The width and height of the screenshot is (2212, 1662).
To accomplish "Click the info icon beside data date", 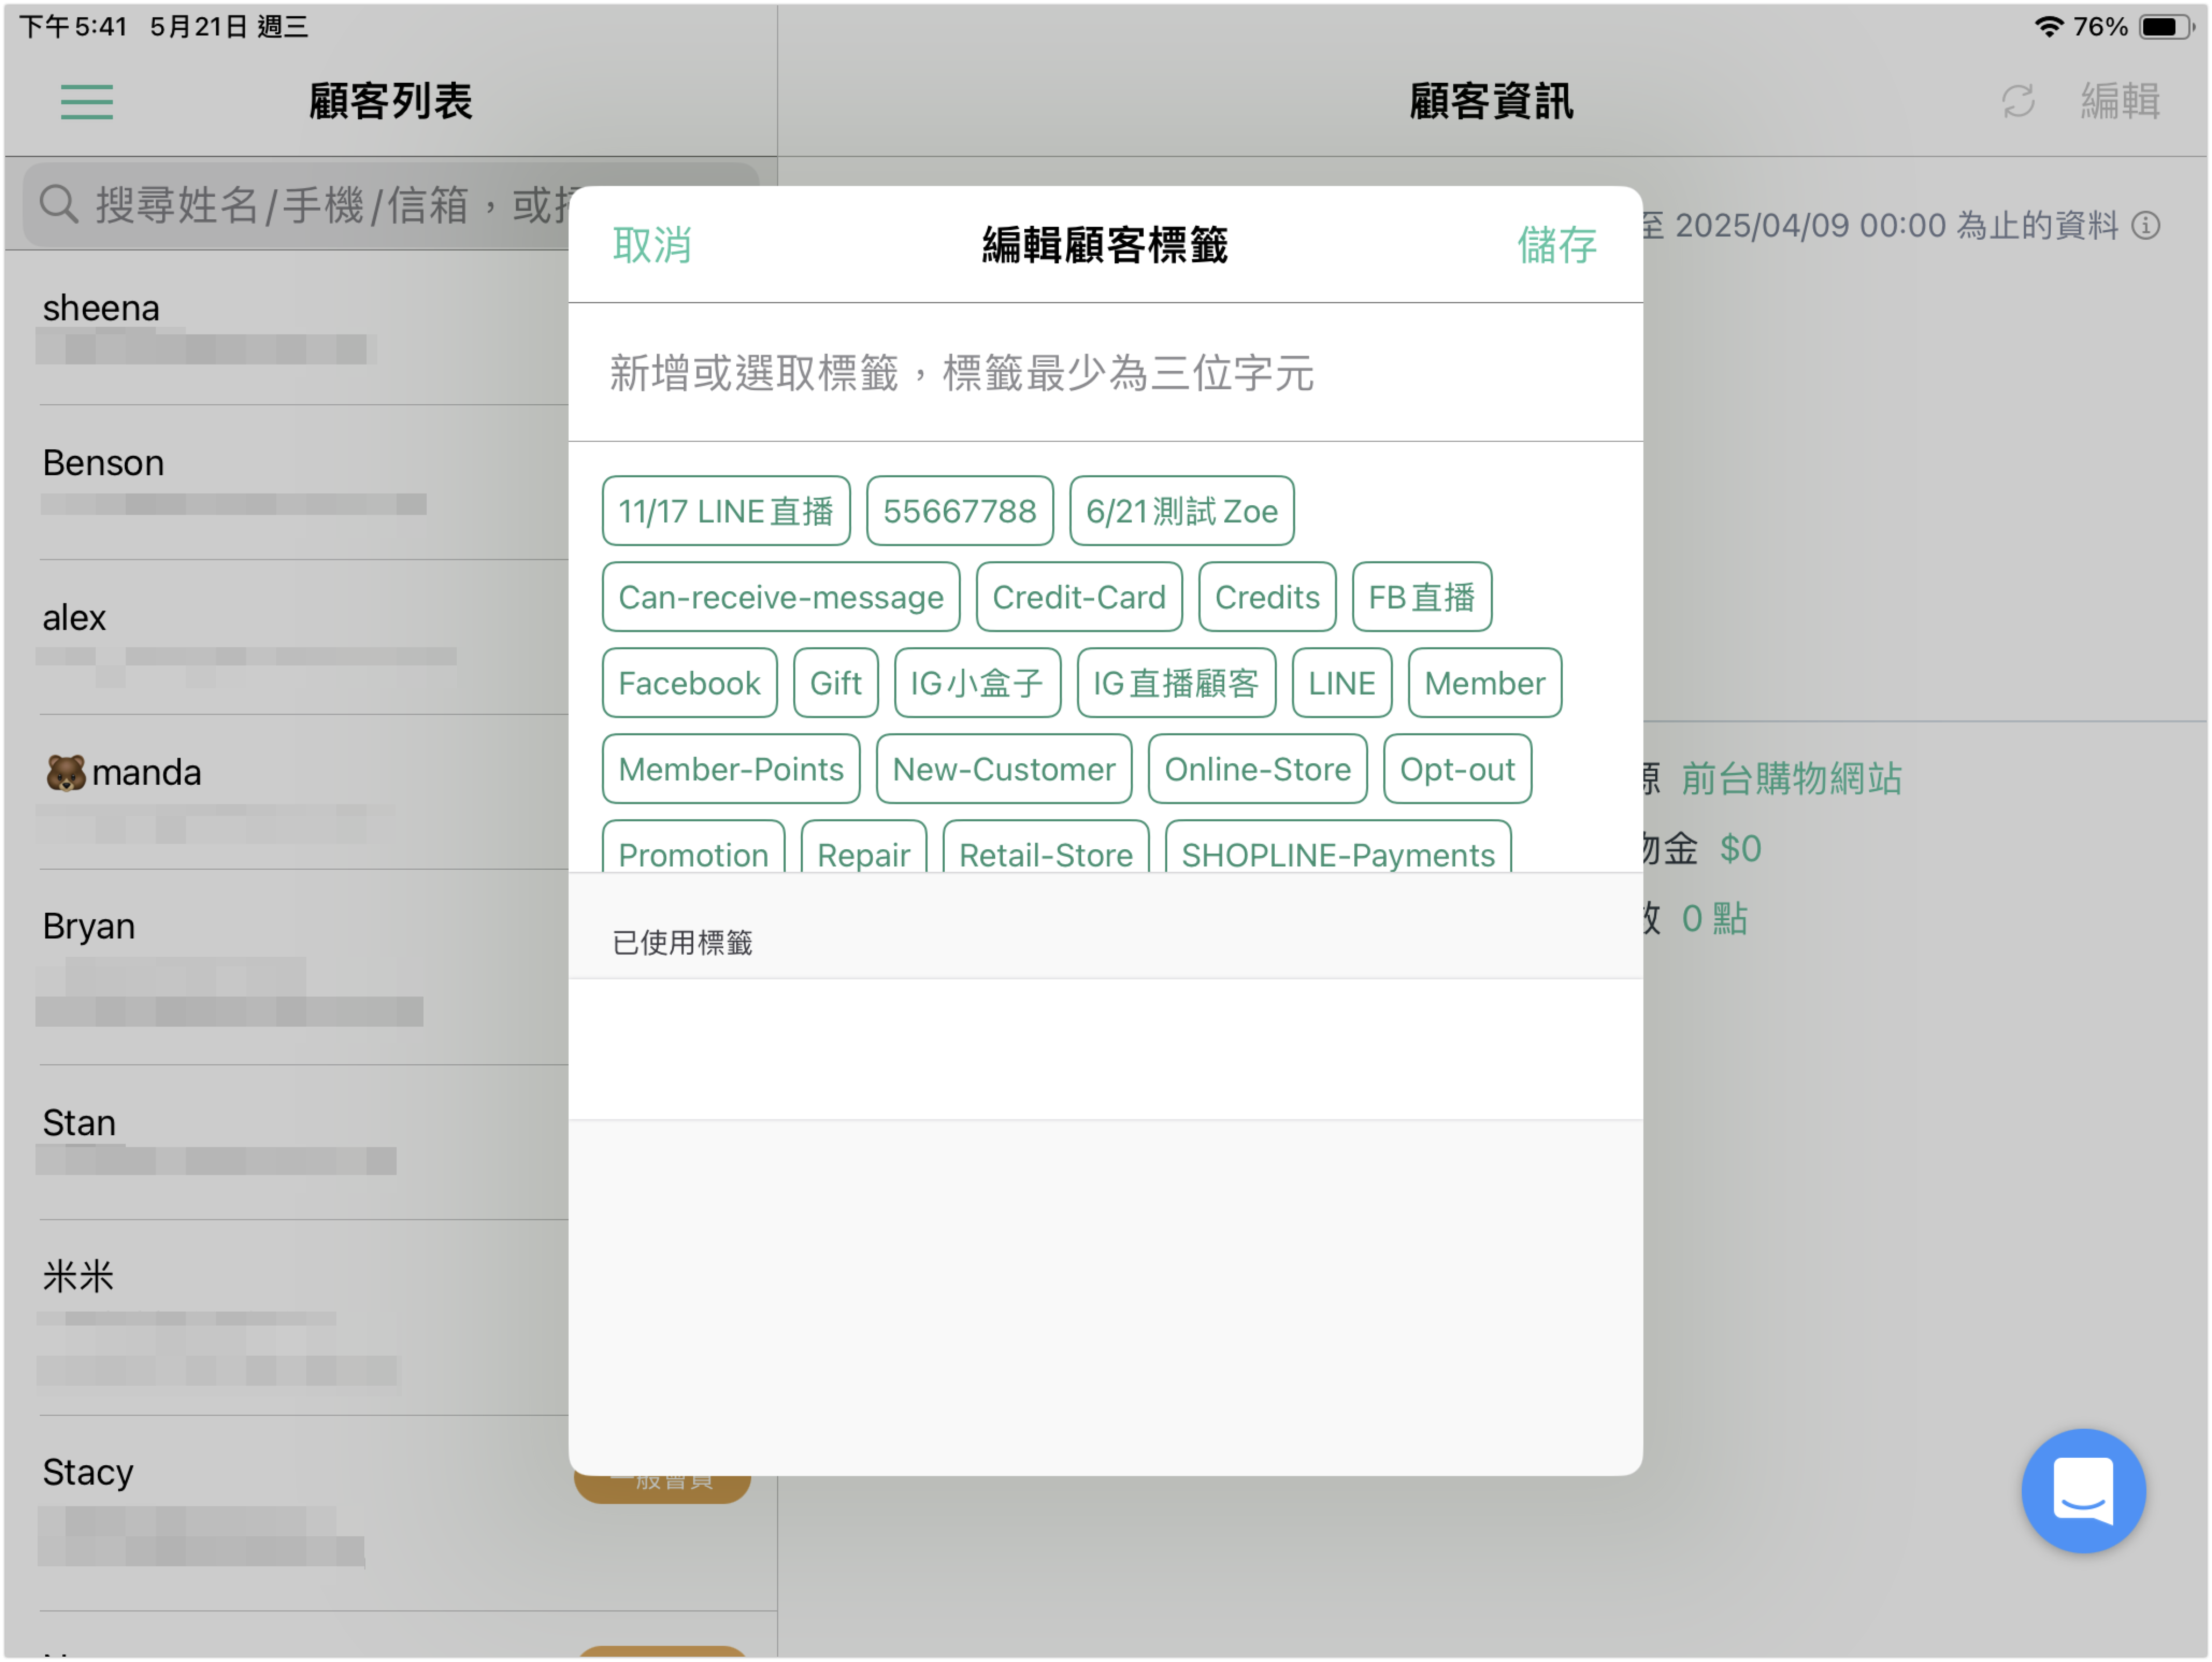I will point(2145,226).
